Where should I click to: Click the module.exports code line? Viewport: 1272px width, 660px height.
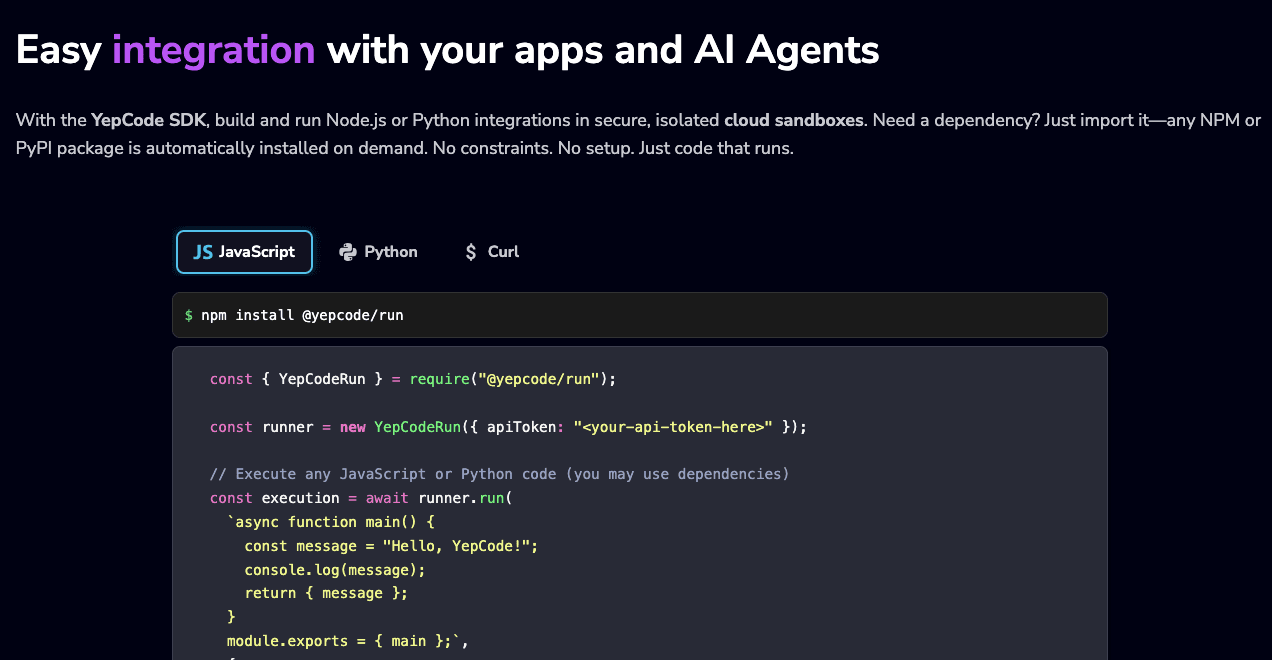347,641
